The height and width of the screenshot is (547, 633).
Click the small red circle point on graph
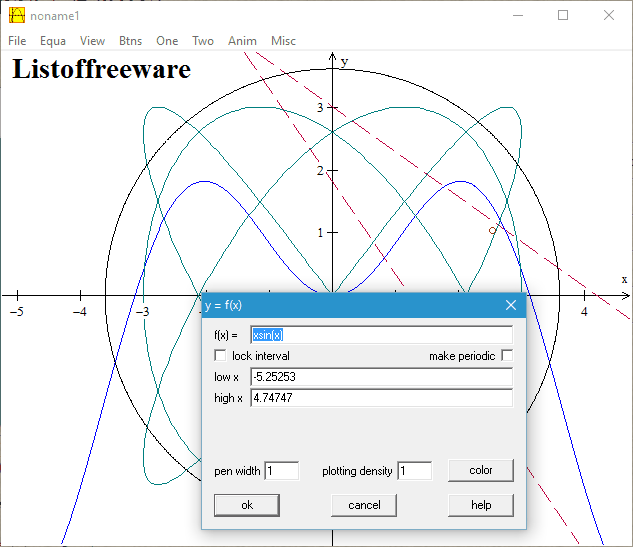[x=492, y=231]
